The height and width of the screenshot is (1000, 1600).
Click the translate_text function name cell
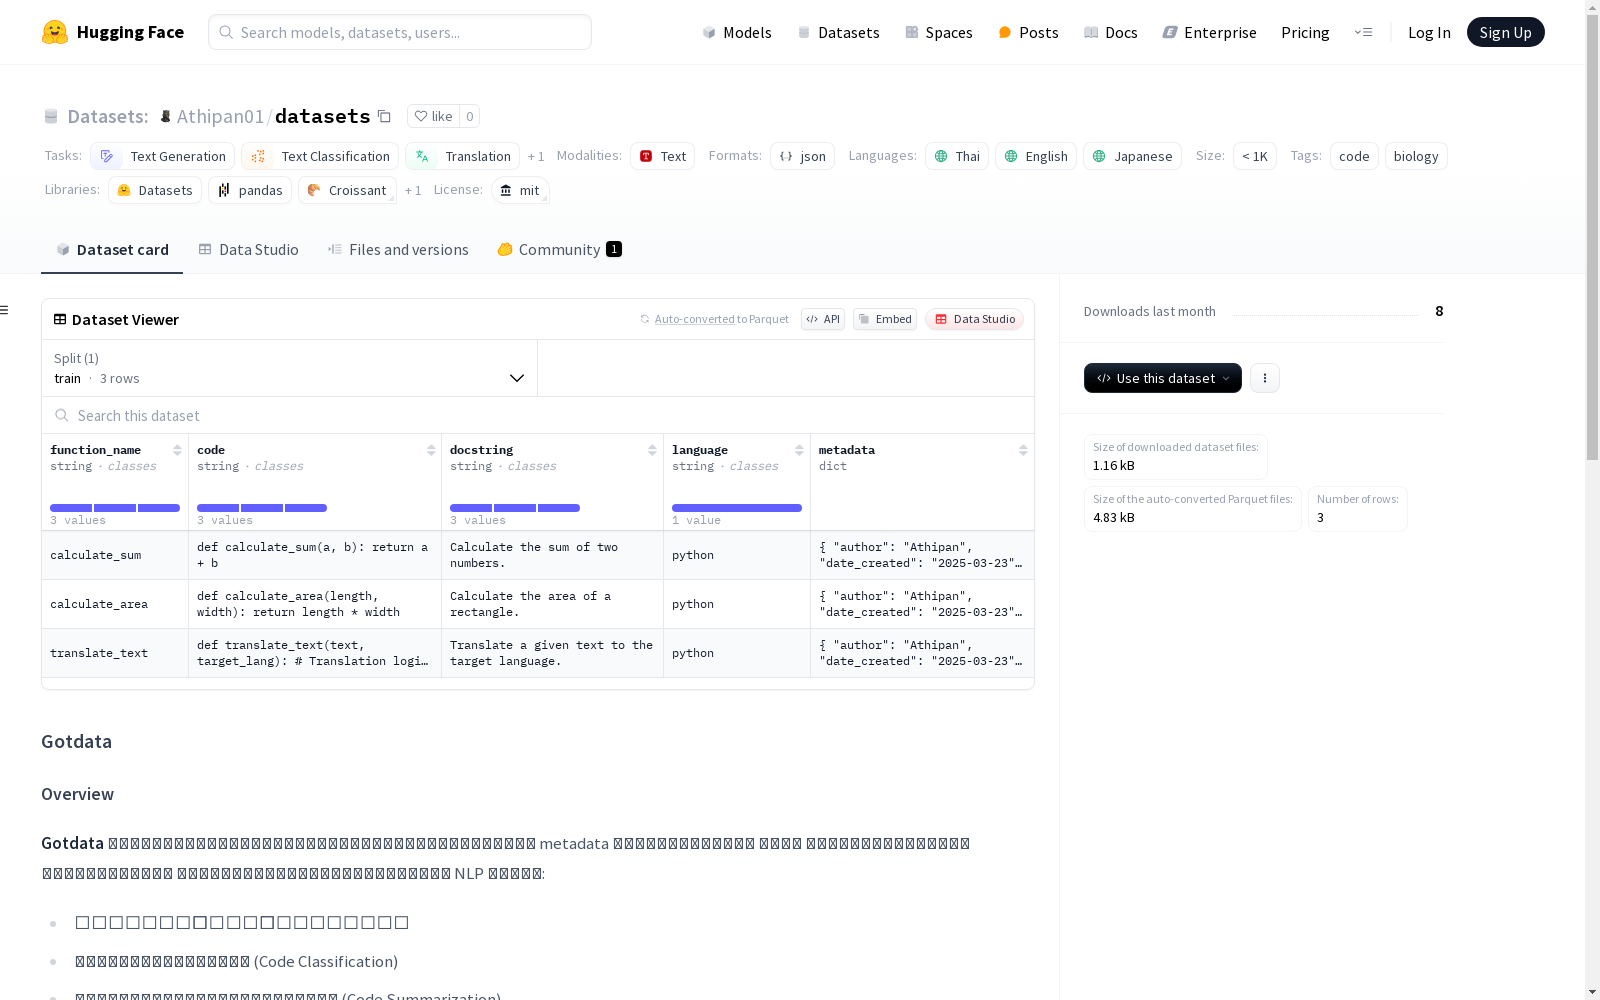point(115,653)
